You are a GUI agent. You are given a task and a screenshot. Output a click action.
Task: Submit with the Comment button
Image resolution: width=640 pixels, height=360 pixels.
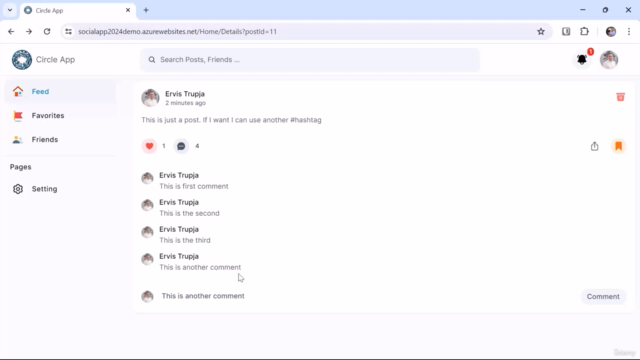[x=603, y=297]
